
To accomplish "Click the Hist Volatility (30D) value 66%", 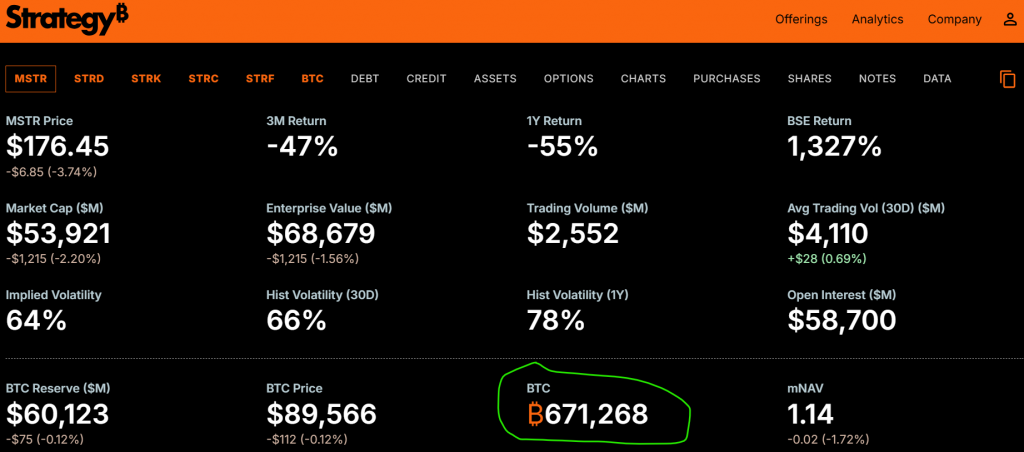I will click(296, 320).
